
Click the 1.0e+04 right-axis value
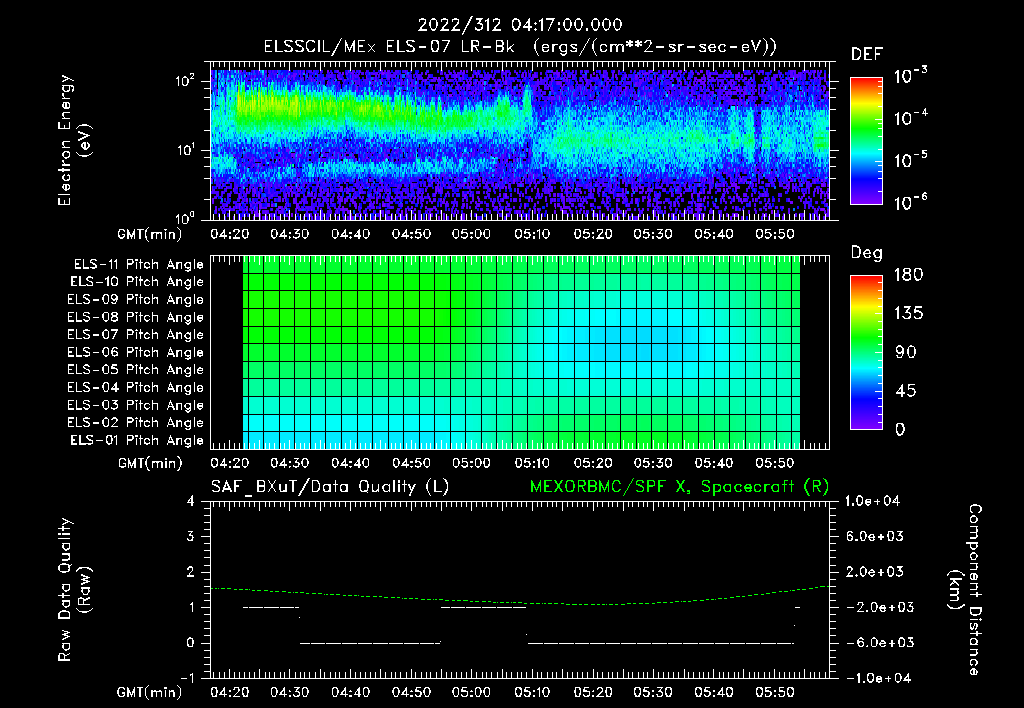(x=872, y=501)
